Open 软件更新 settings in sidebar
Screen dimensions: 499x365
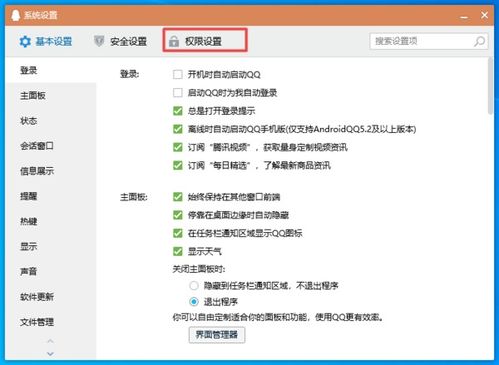point(51,297)
